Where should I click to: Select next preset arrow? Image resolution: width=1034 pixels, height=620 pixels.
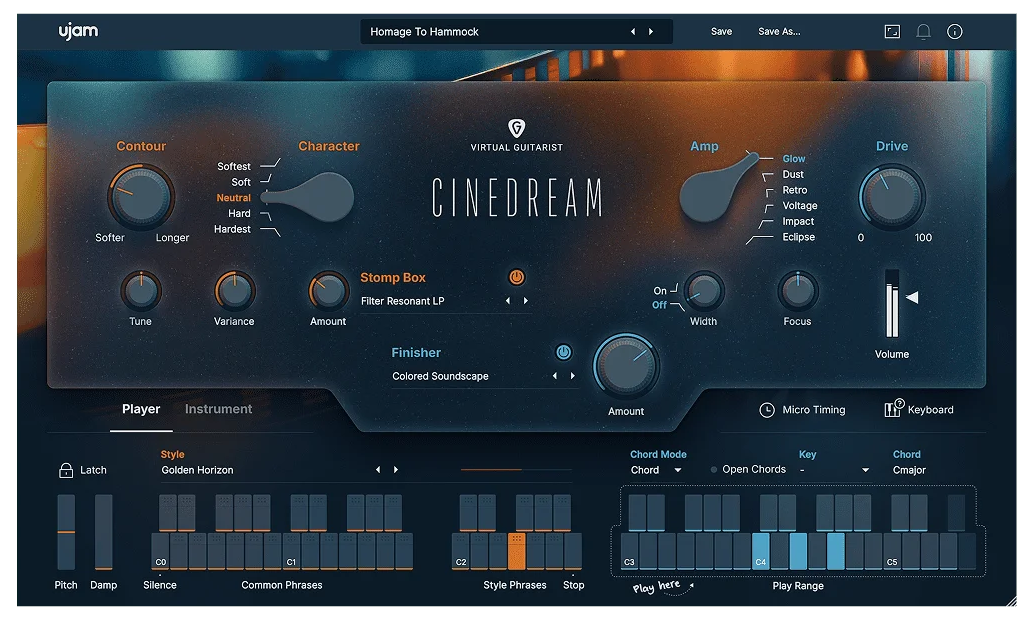tap(651, 32)
